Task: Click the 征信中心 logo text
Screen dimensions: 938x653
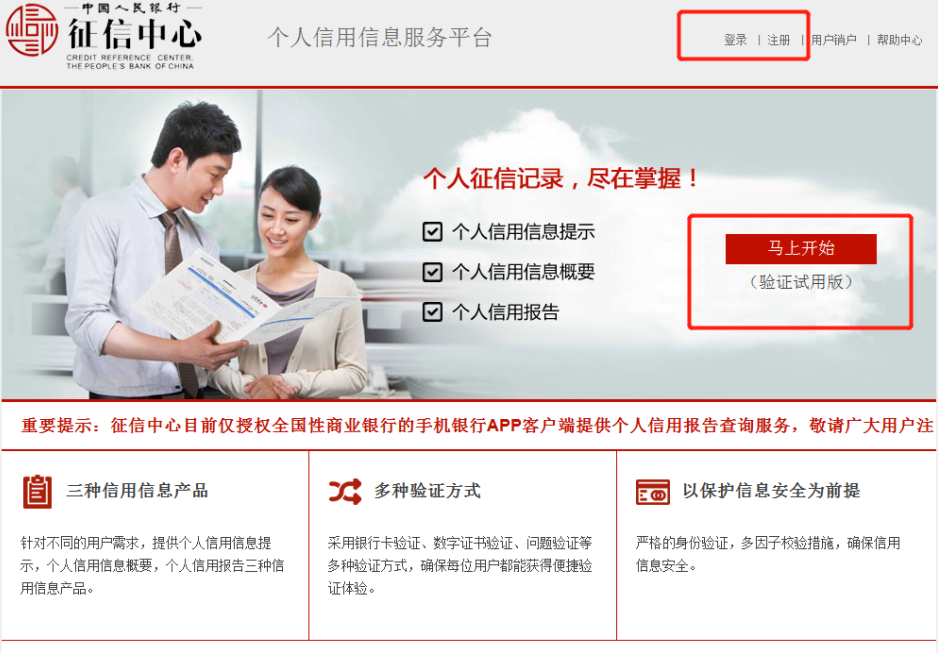Action: [x=135, y=34]
